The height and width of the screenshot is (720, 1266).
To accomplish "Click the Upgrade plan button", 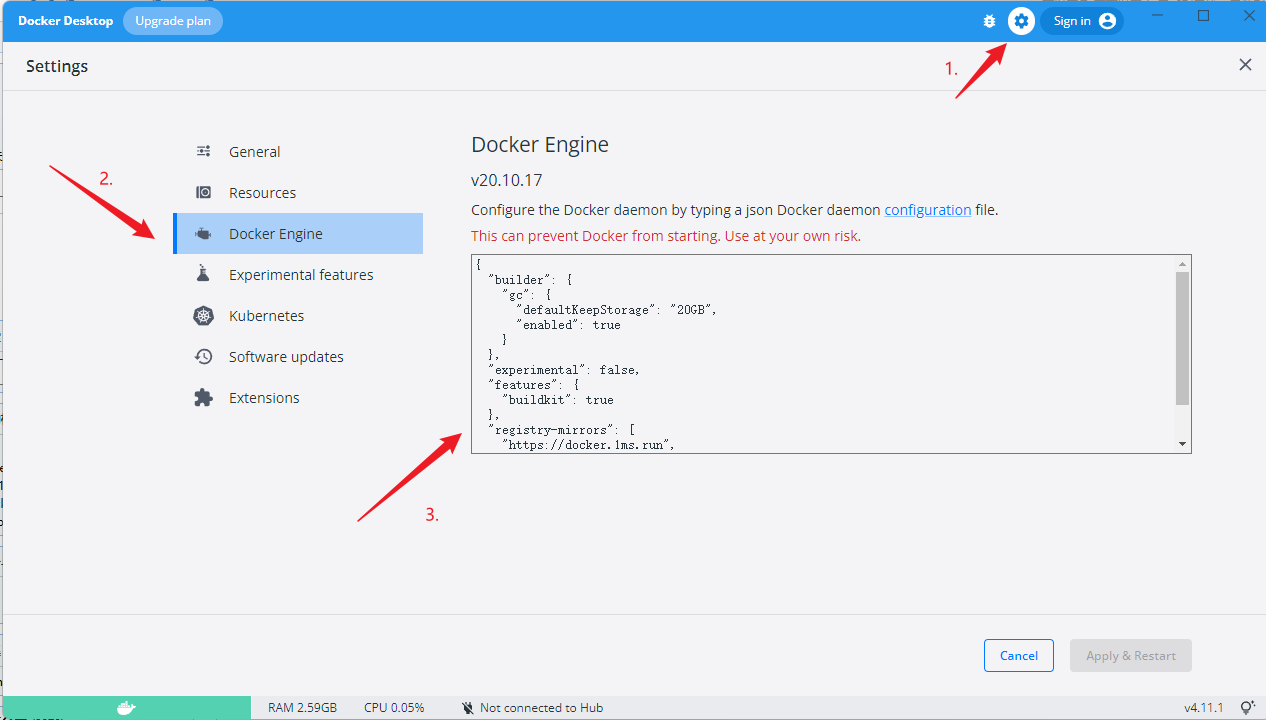I will click(173, 21).
